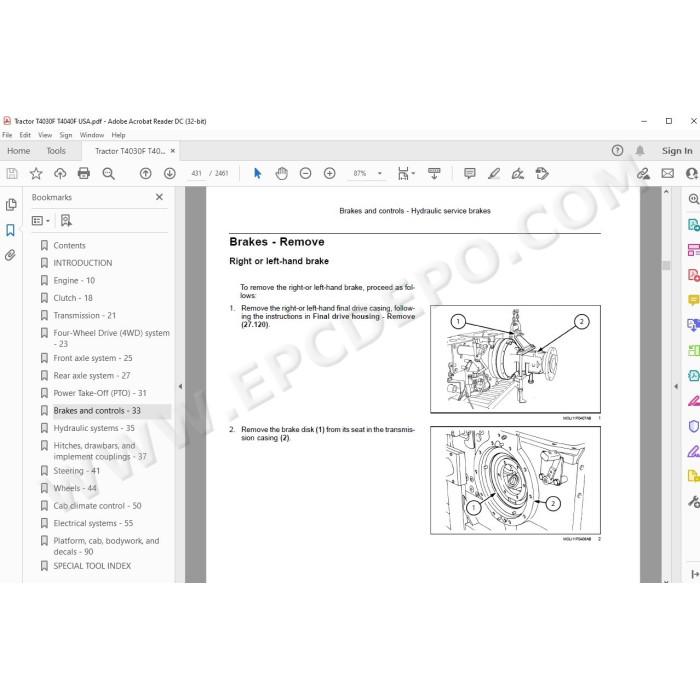
Task: Zoom in with the plus icon
Action: (x=329, y=173)
